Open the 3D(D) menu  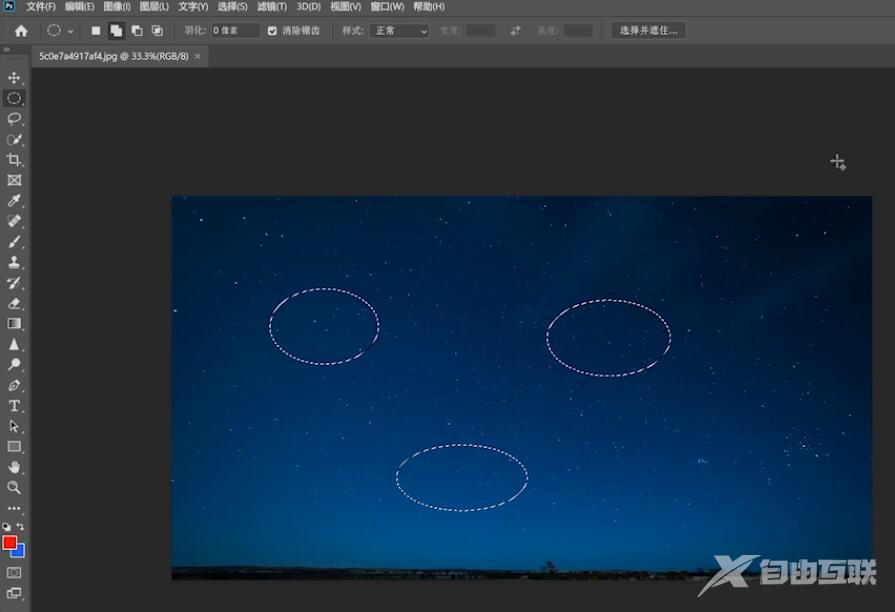tap(308, 7)
